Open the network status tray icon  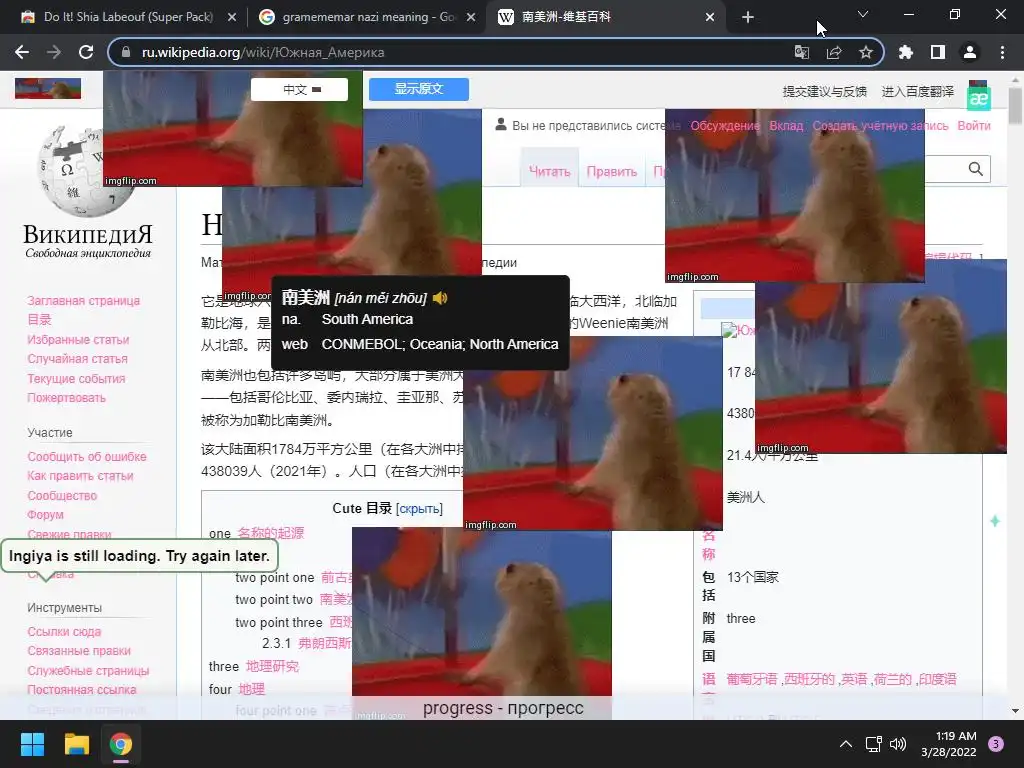coord(873,743)
